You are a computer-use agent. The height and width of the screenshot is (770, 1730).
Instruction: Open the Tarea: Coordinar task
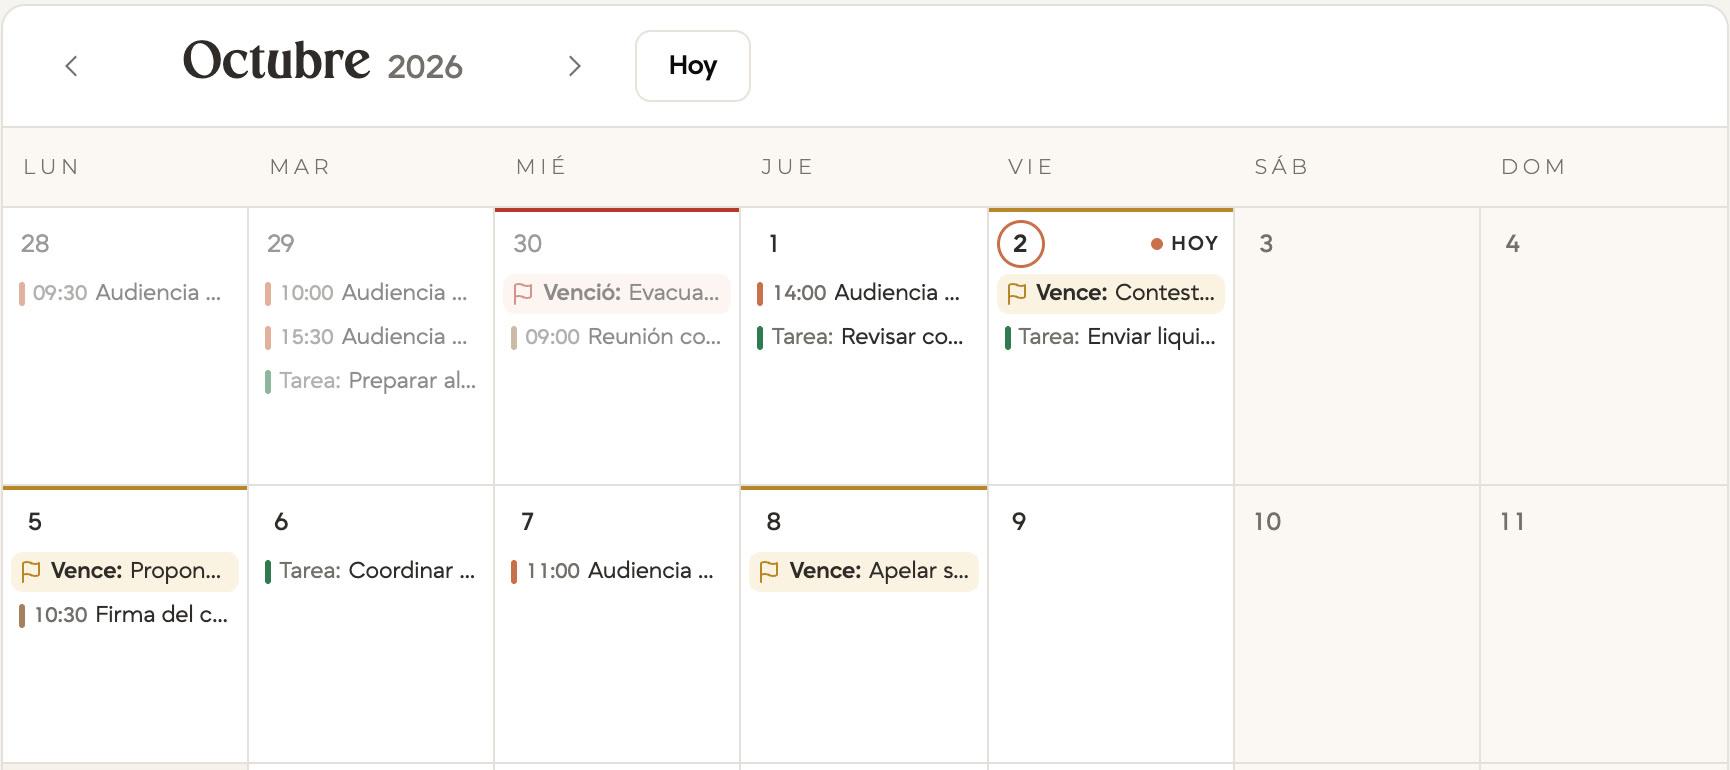tap(371, 571)
